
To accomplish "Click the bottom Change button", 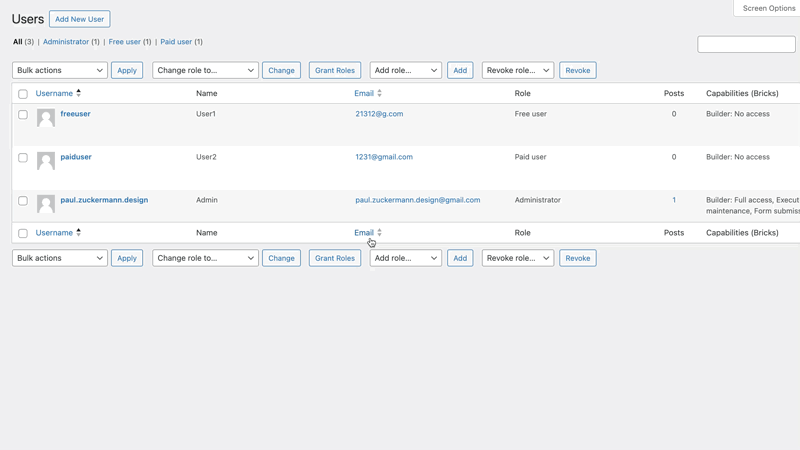I will pyautogui.click(x=281, y=258).
